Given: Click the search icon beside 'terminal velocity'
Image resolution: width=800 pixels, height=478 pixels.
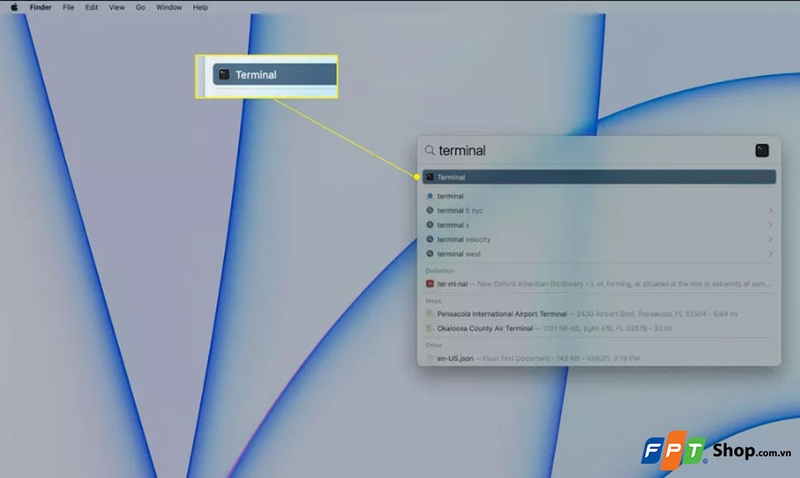Looking at the screenshot, I should [430, 239].
